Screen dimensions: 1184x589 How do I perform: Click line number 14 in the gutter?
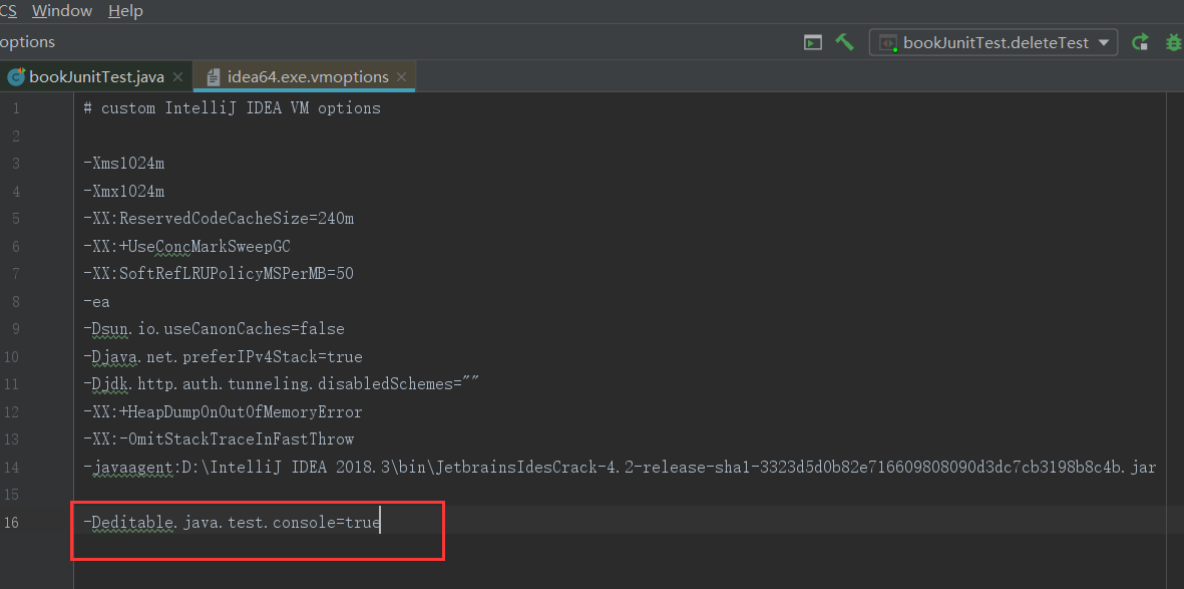(11, 467)
